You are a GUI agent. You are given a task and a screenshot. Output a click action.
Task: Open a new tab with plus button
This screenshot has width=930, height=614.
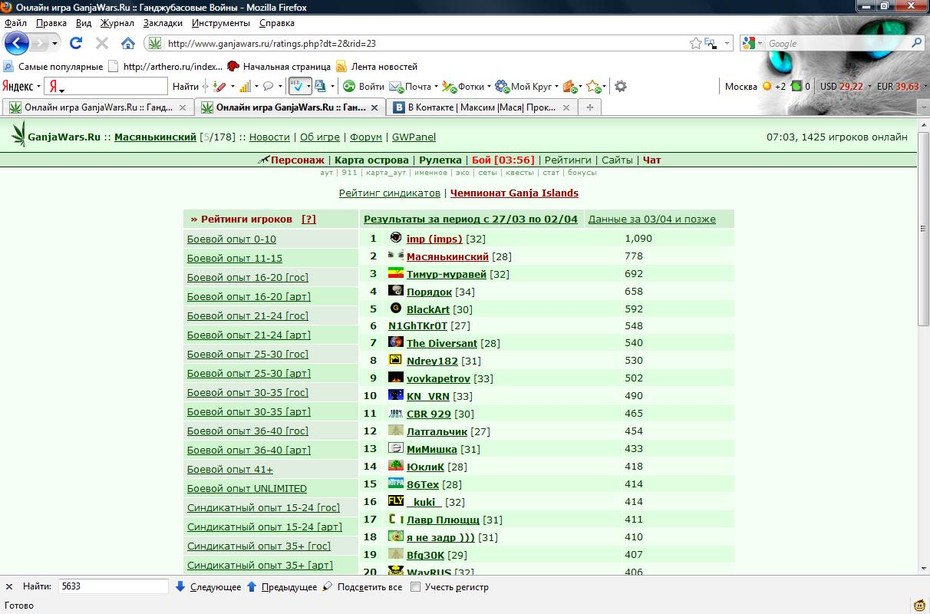[590, 107]
